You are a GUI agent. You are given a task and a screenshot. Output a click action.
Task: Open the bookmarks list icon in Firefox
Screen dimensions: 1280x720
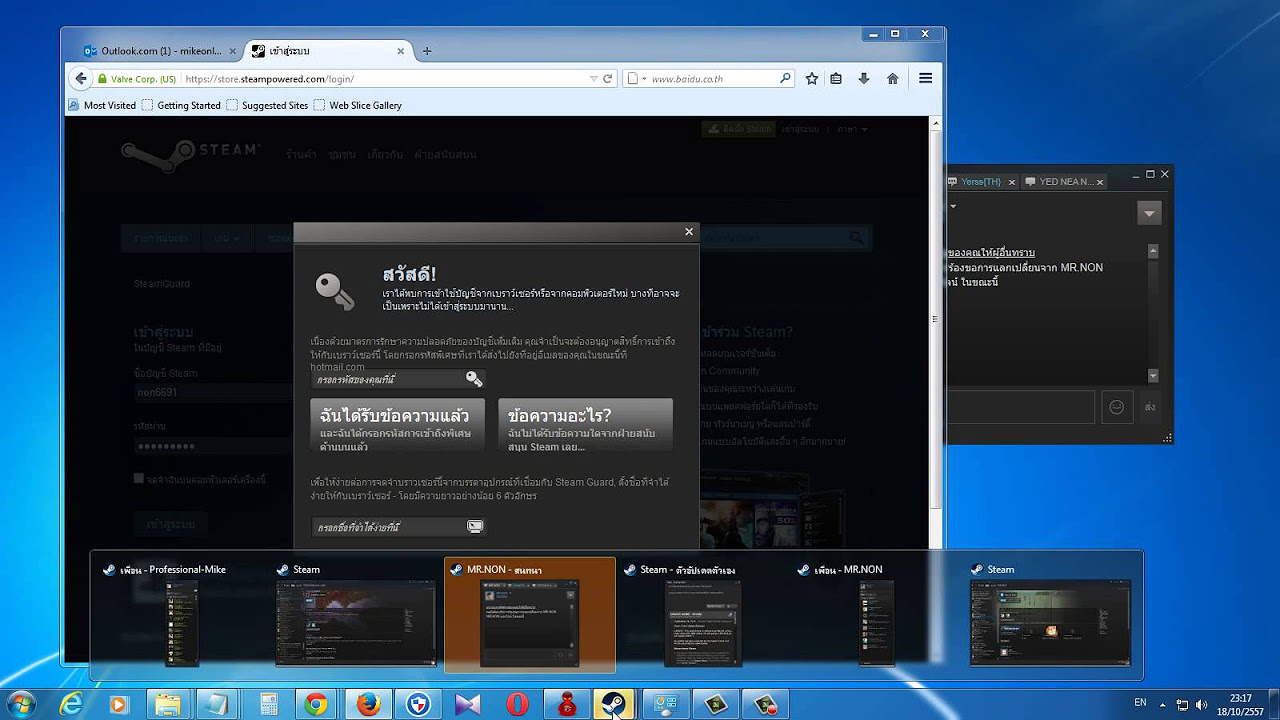click(x=836, y=79)
